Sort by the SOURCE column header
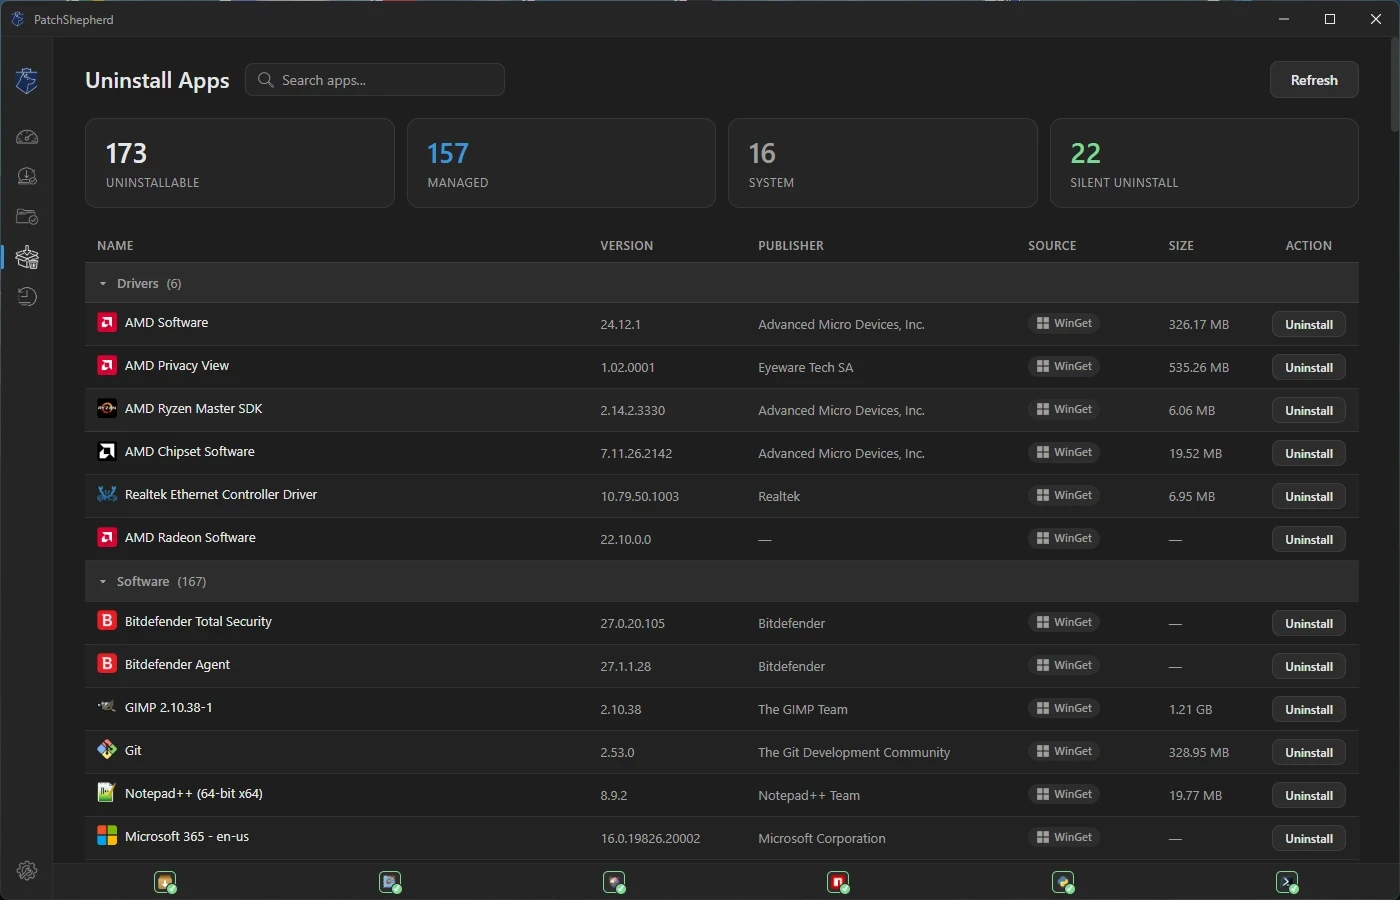This screenshot has width=1400, height=900. pos(1052,246)
